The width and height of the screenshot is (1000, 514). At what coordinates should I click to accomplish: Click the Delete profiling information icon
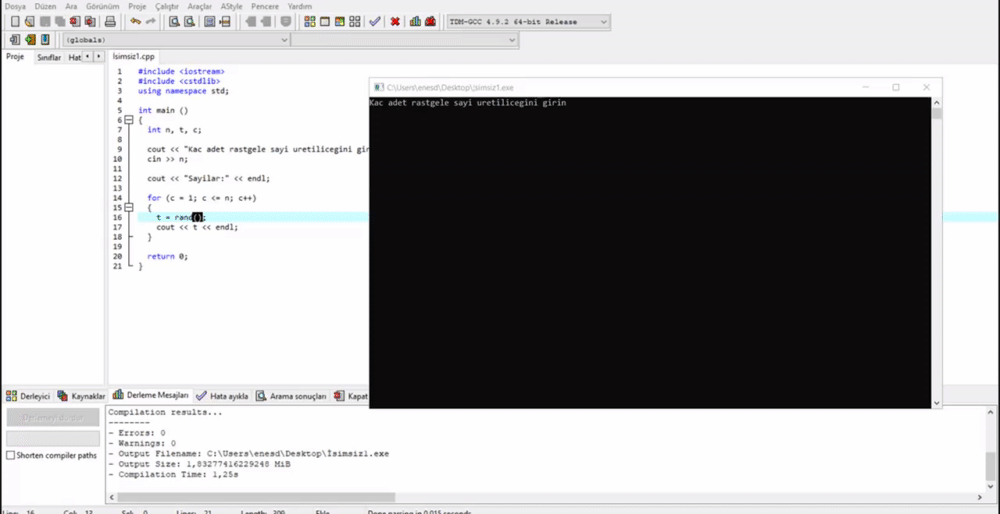[x=430, y=22]
